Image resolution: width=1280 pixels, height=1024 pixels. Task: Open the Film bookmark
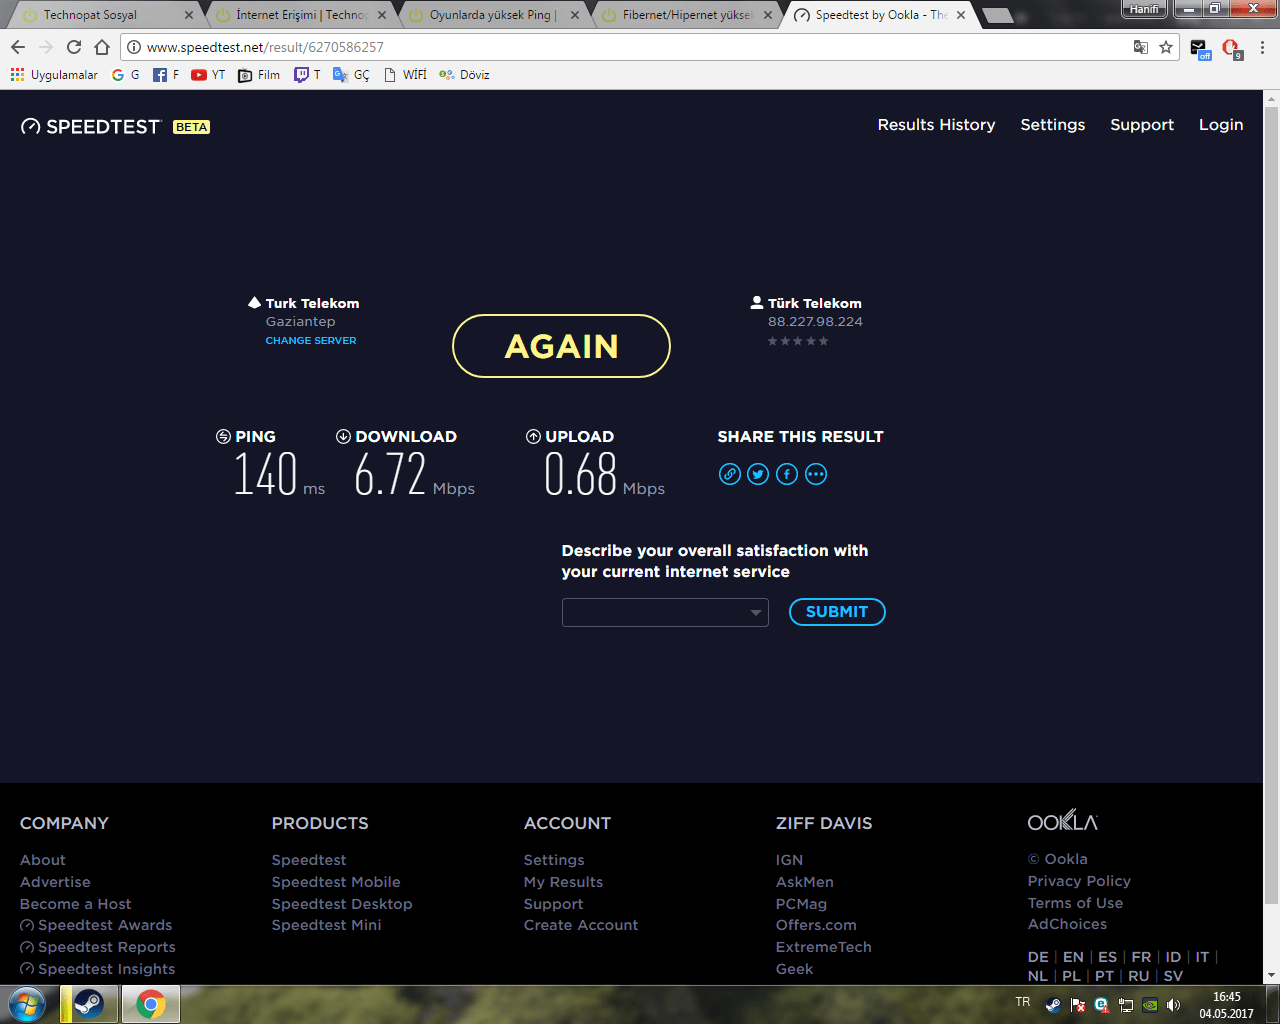259,75
